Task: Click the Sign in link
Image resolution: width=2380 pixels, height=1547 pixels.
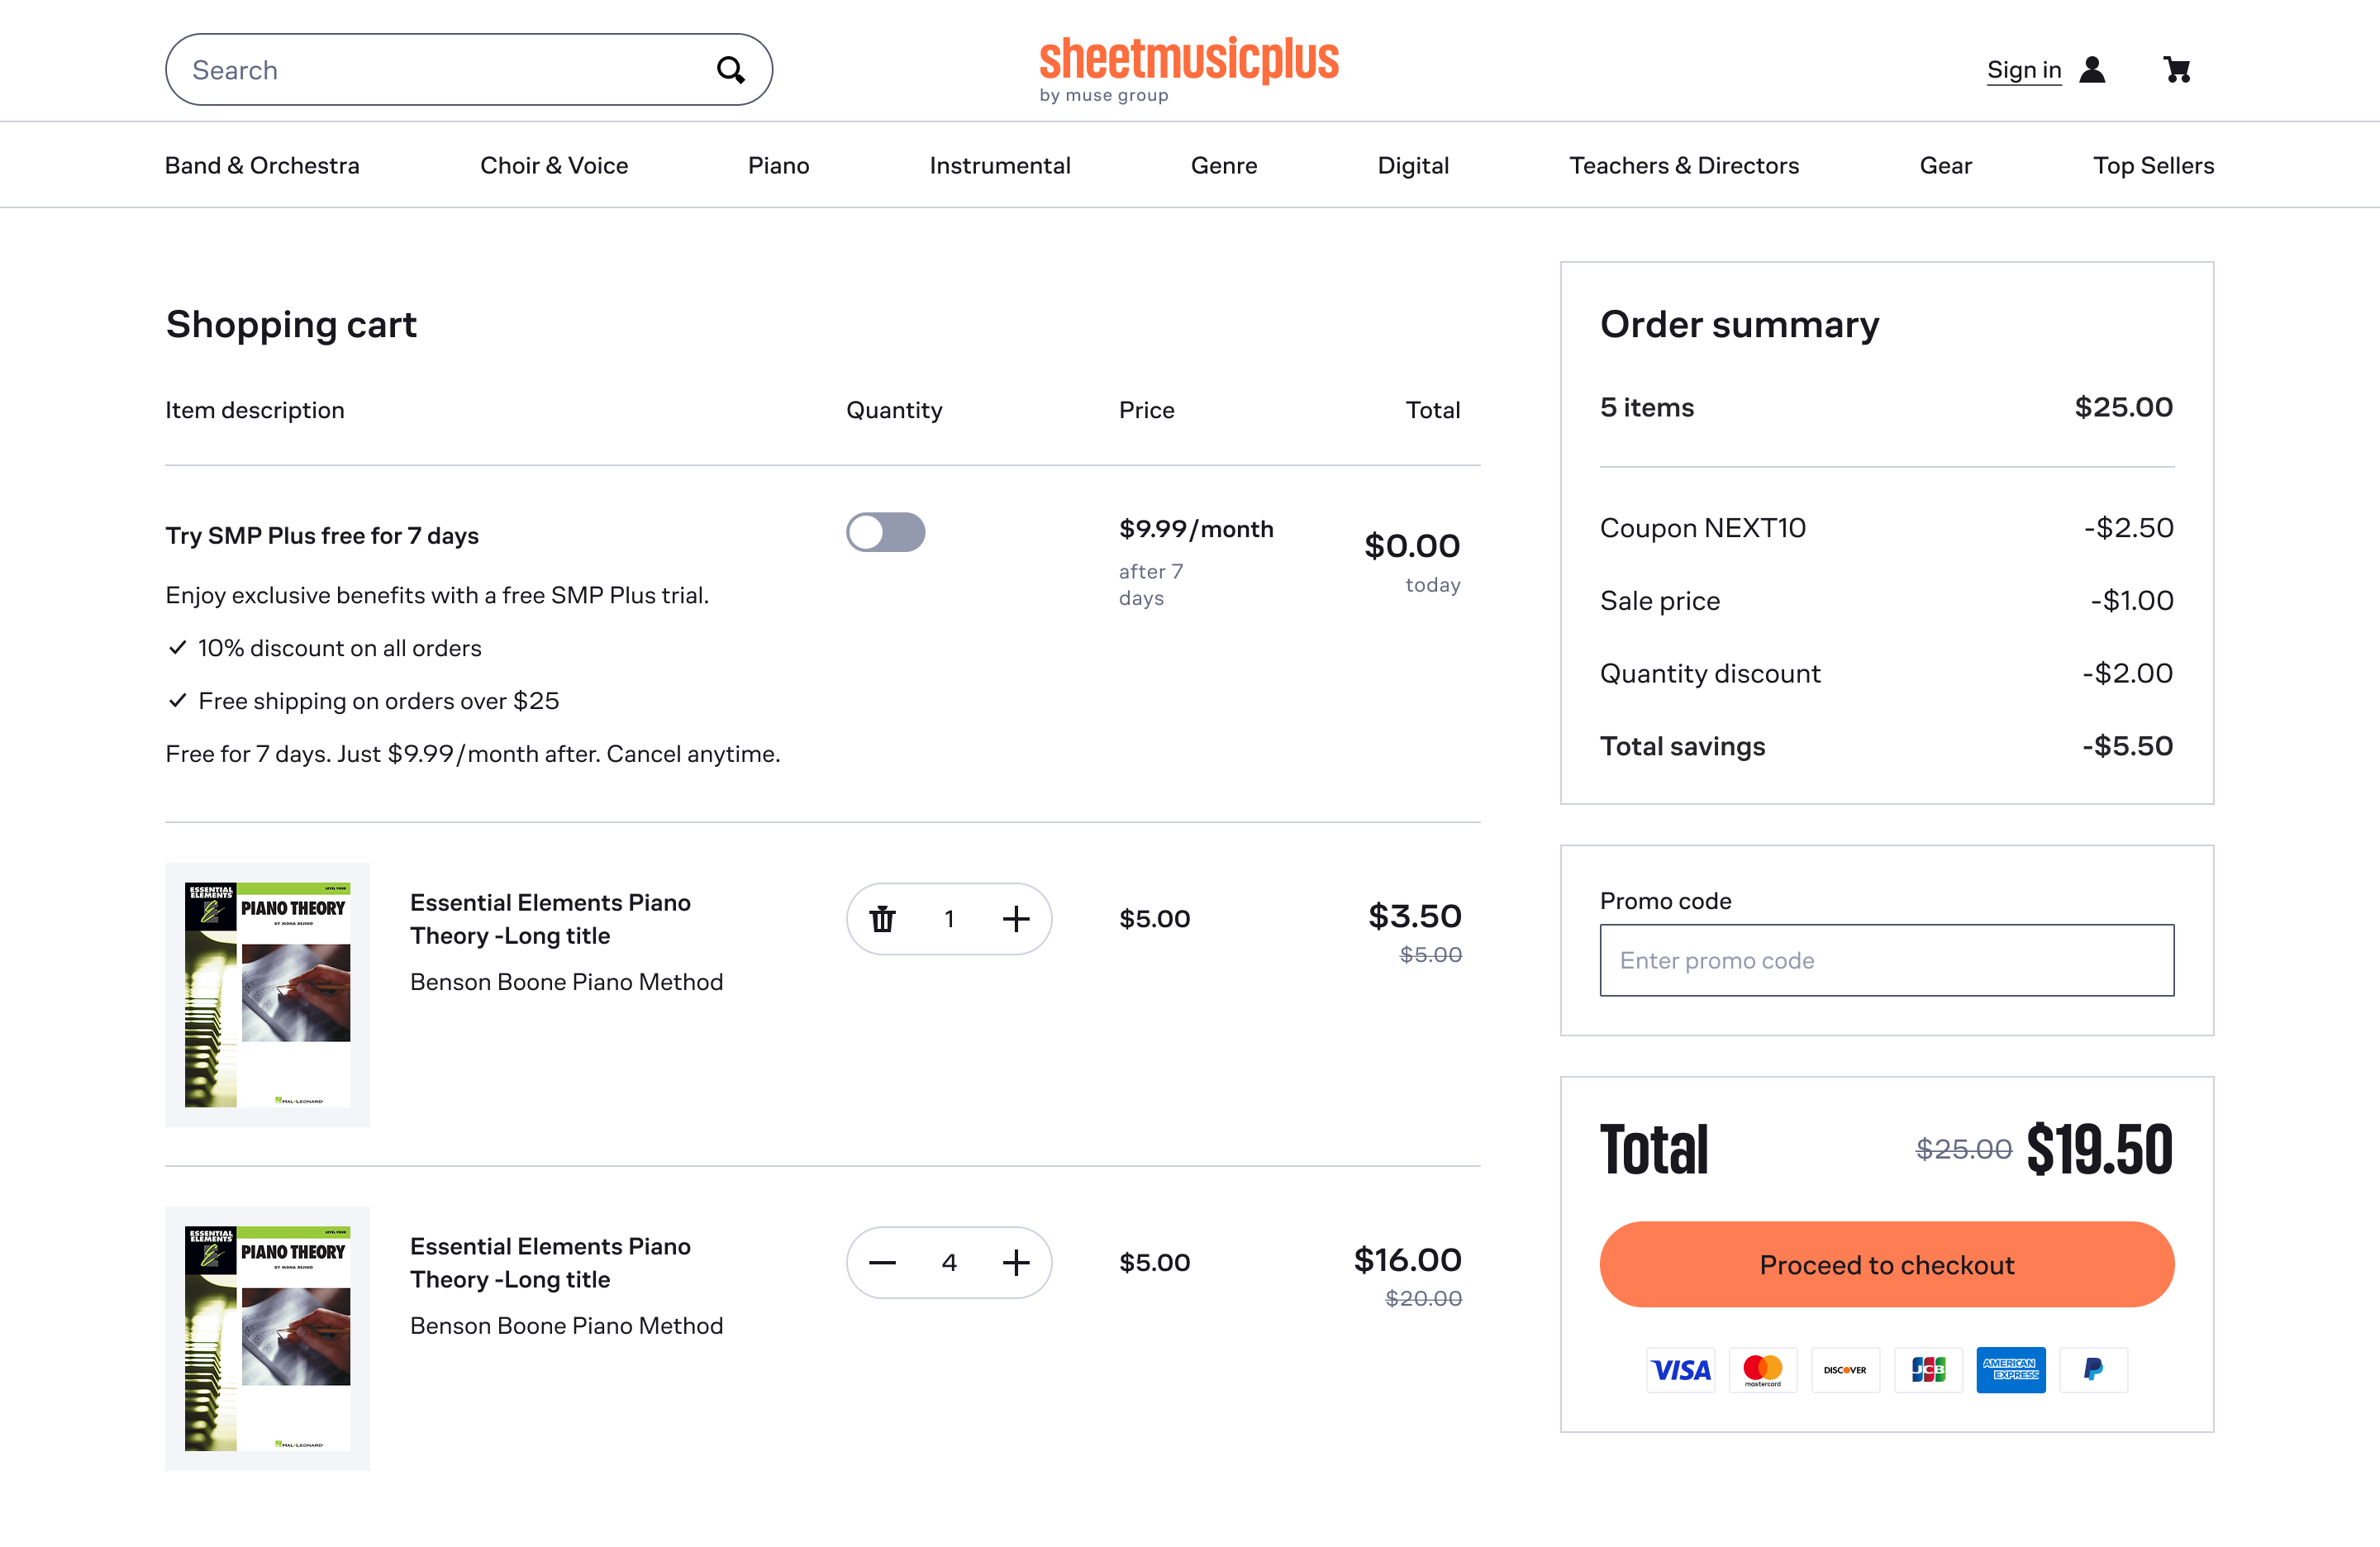Action: click(x=2024, y=70)
